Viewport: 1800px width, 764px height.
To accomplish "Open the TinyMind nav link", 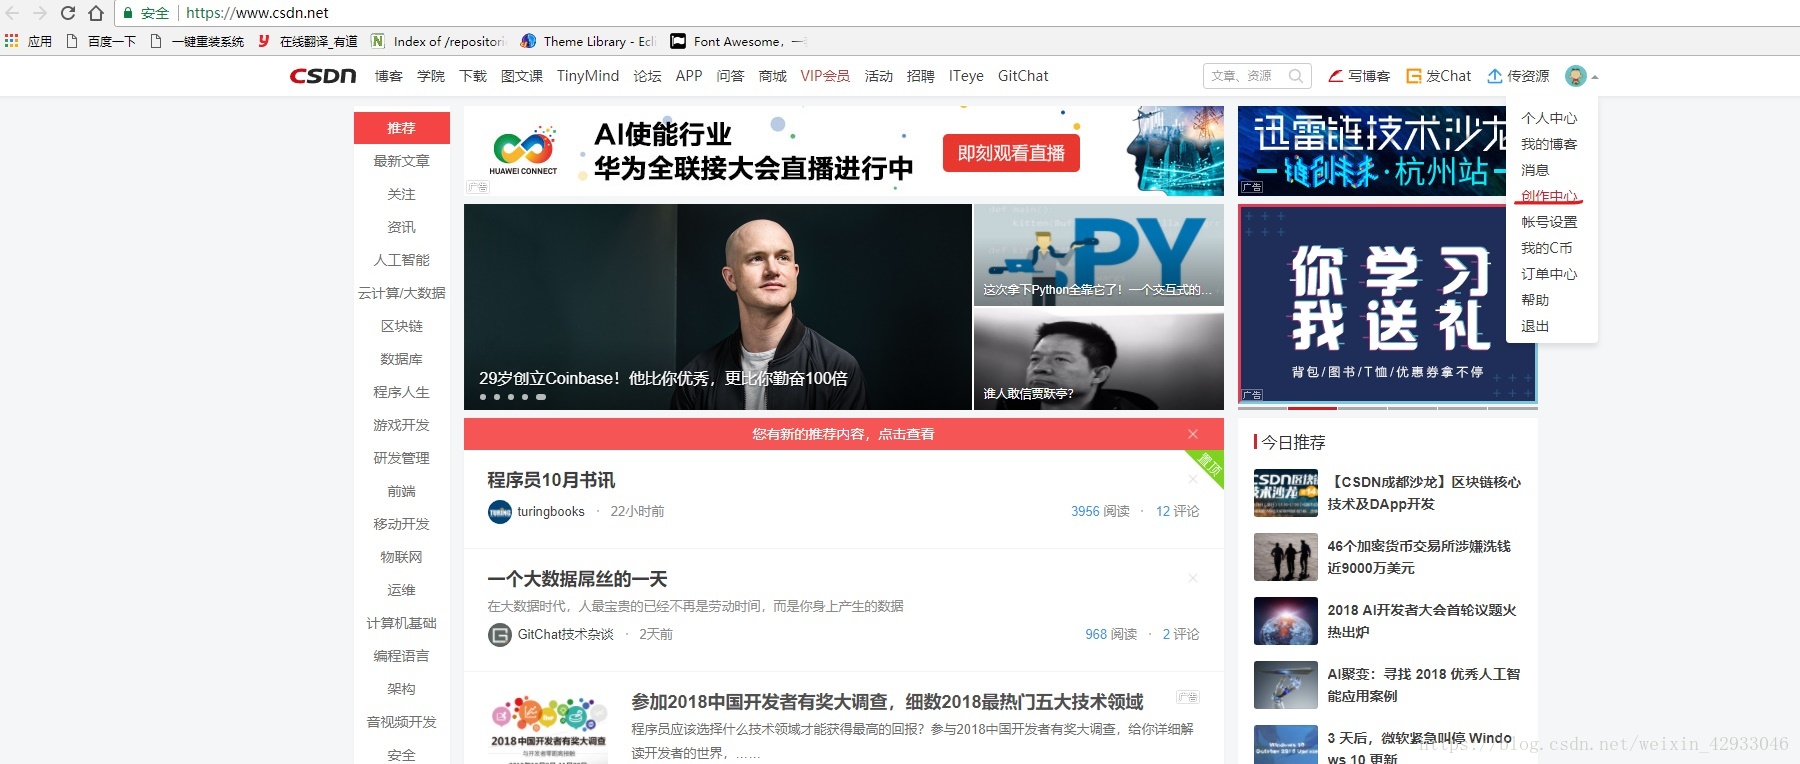I will pos(588,76).
